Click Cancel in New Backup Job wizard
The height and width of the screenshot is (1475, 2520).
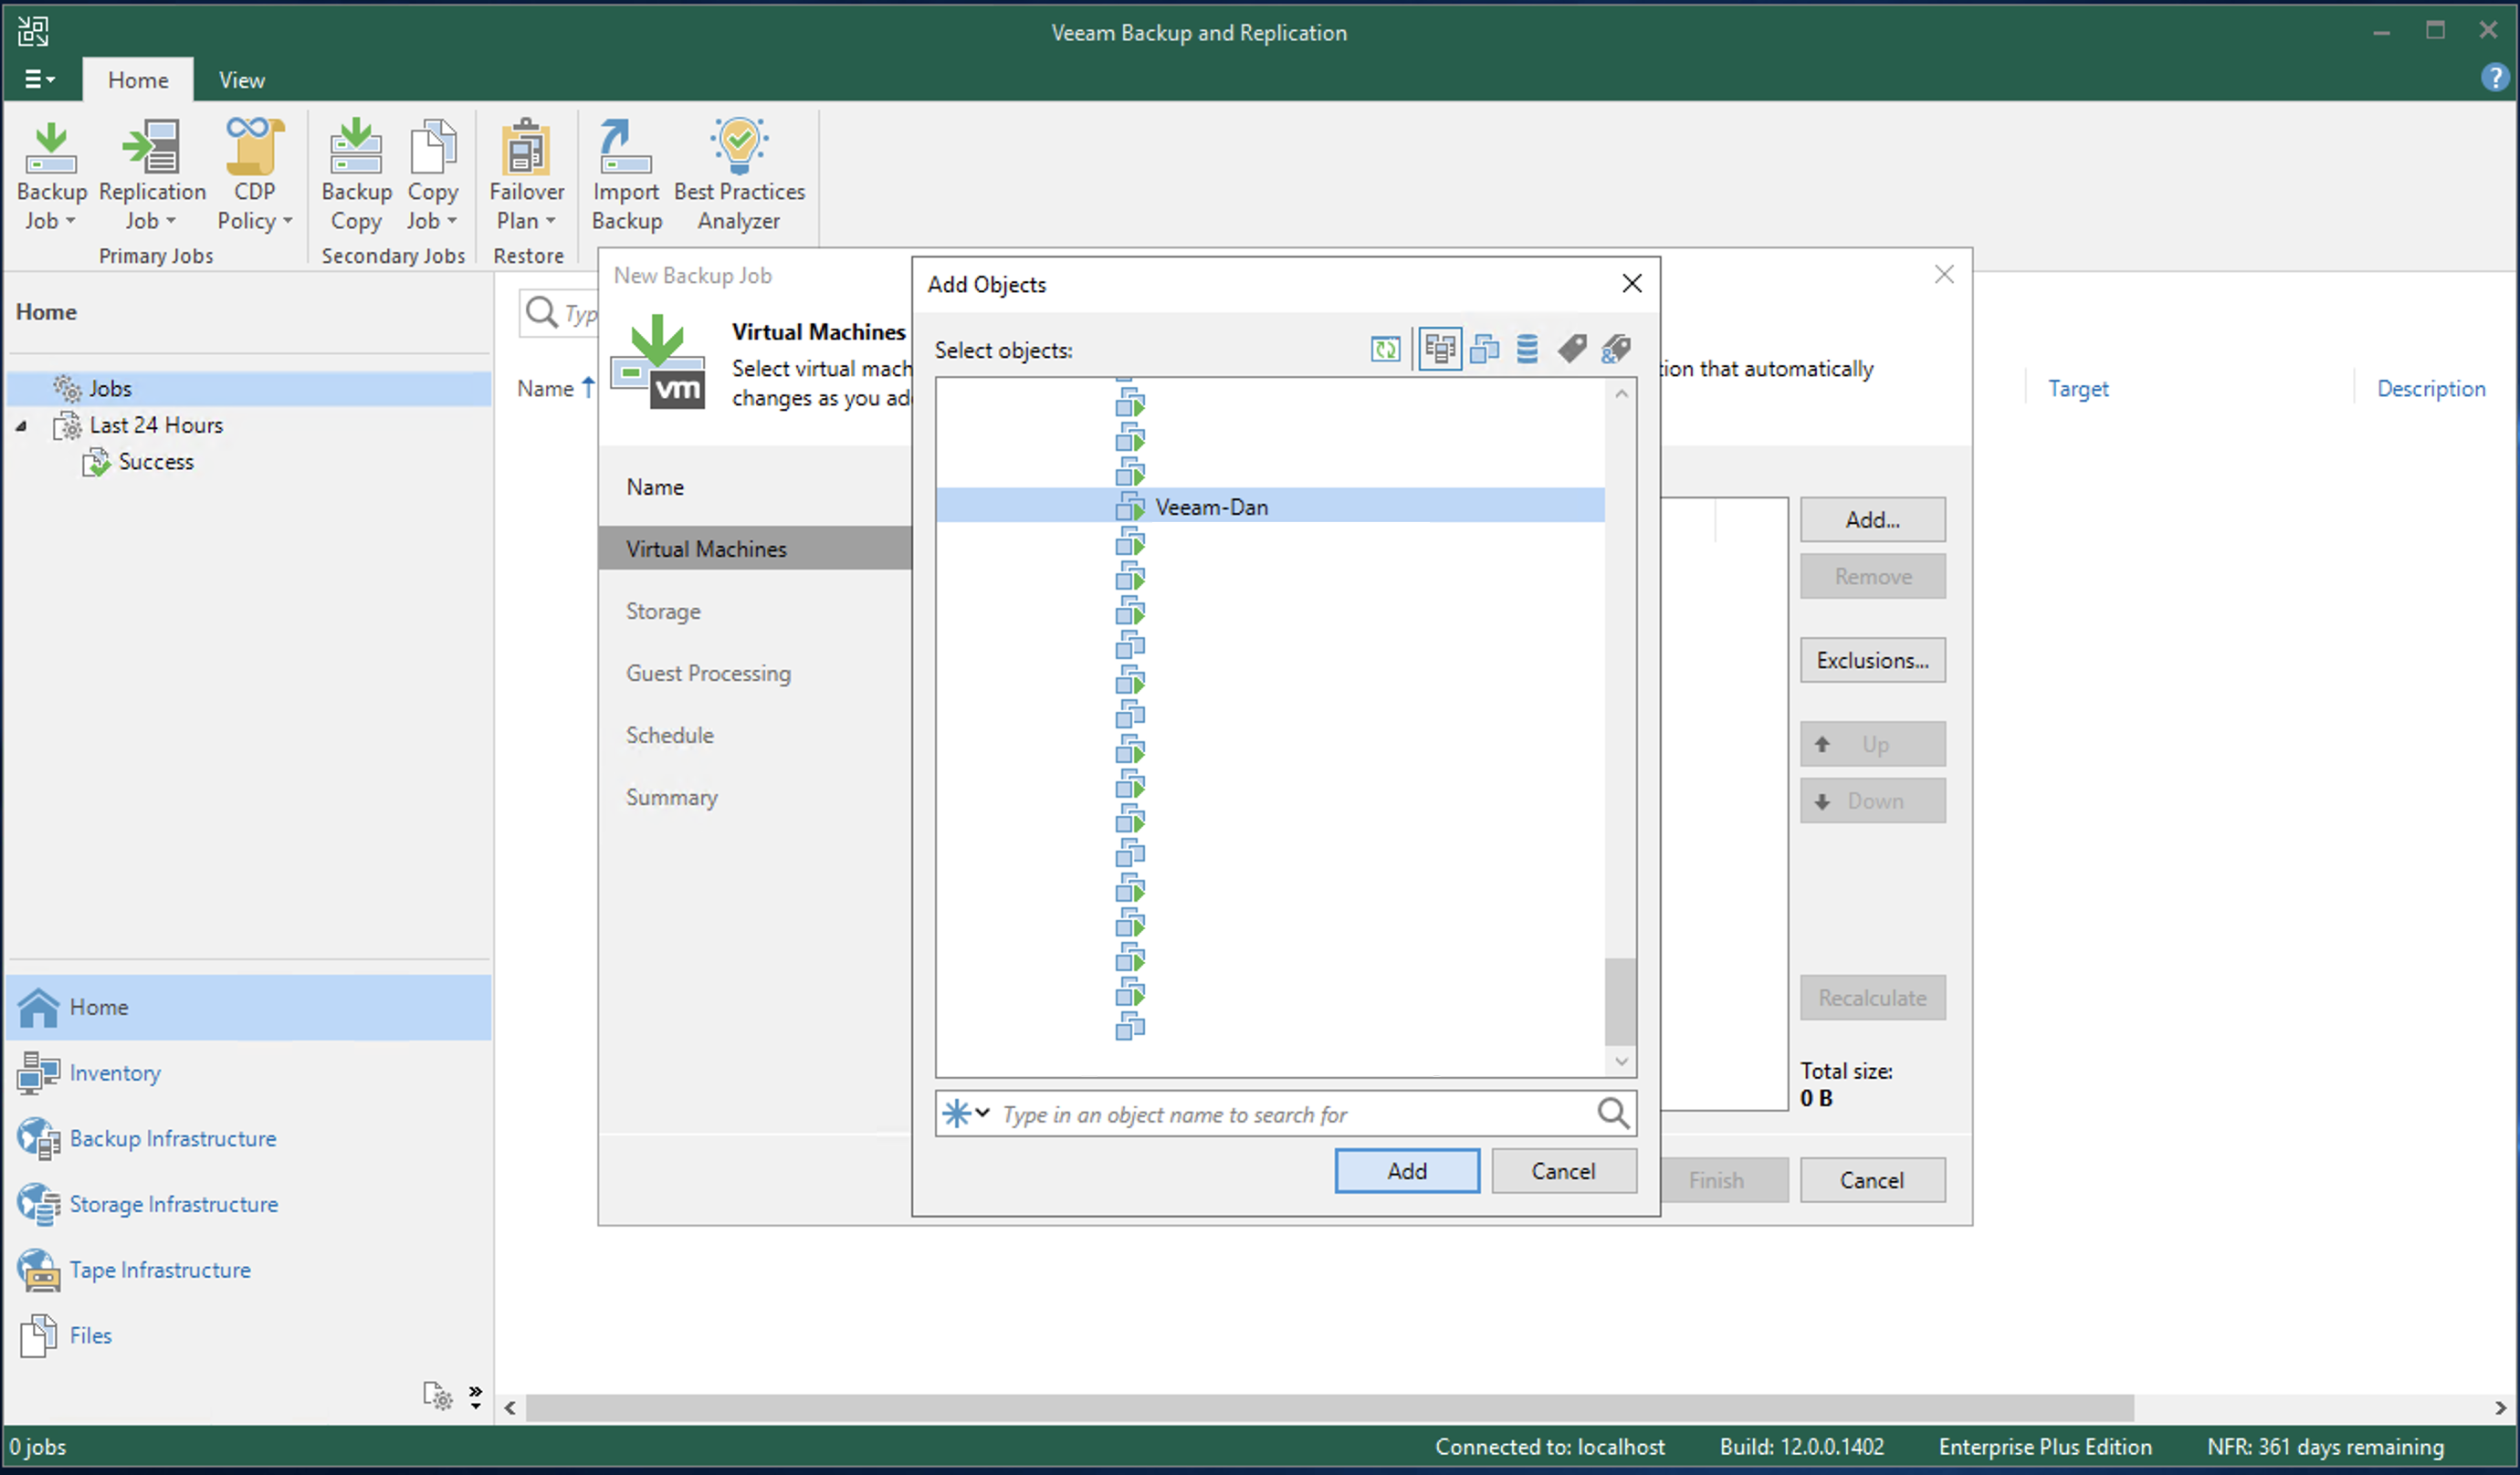tap(1872, 1180)
